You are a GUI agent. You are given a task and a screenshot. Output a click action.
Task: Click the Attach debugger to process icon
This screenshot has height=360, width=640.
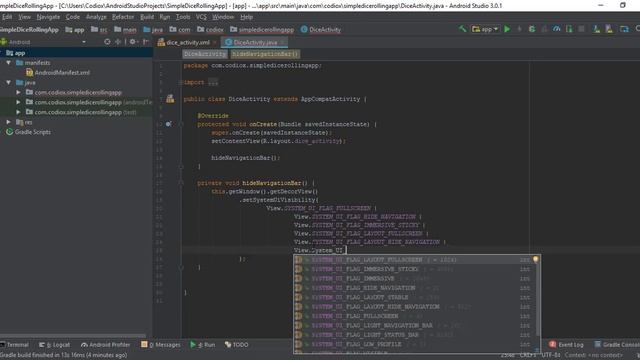click(569, 29)
